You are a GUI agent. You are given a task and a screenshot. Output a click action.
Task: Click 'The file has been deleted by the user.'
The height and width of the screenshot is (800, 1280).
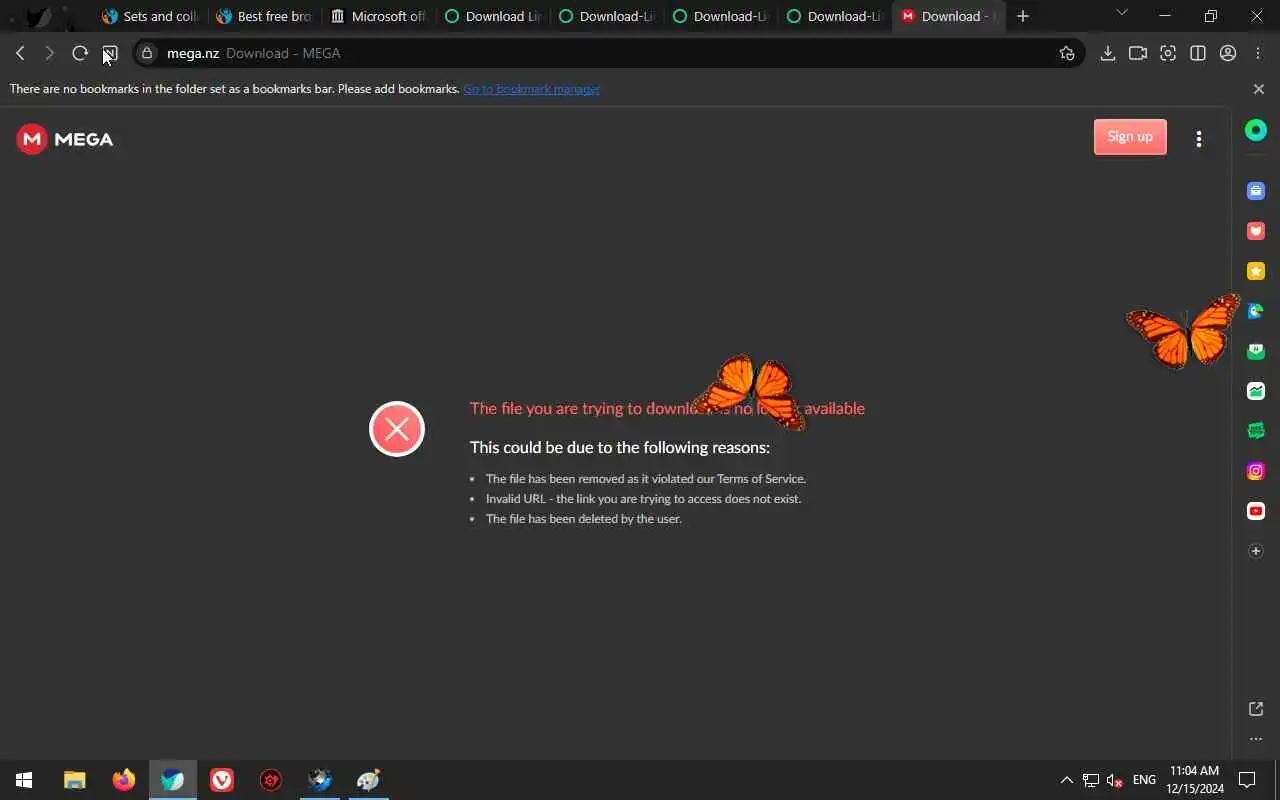584,519
